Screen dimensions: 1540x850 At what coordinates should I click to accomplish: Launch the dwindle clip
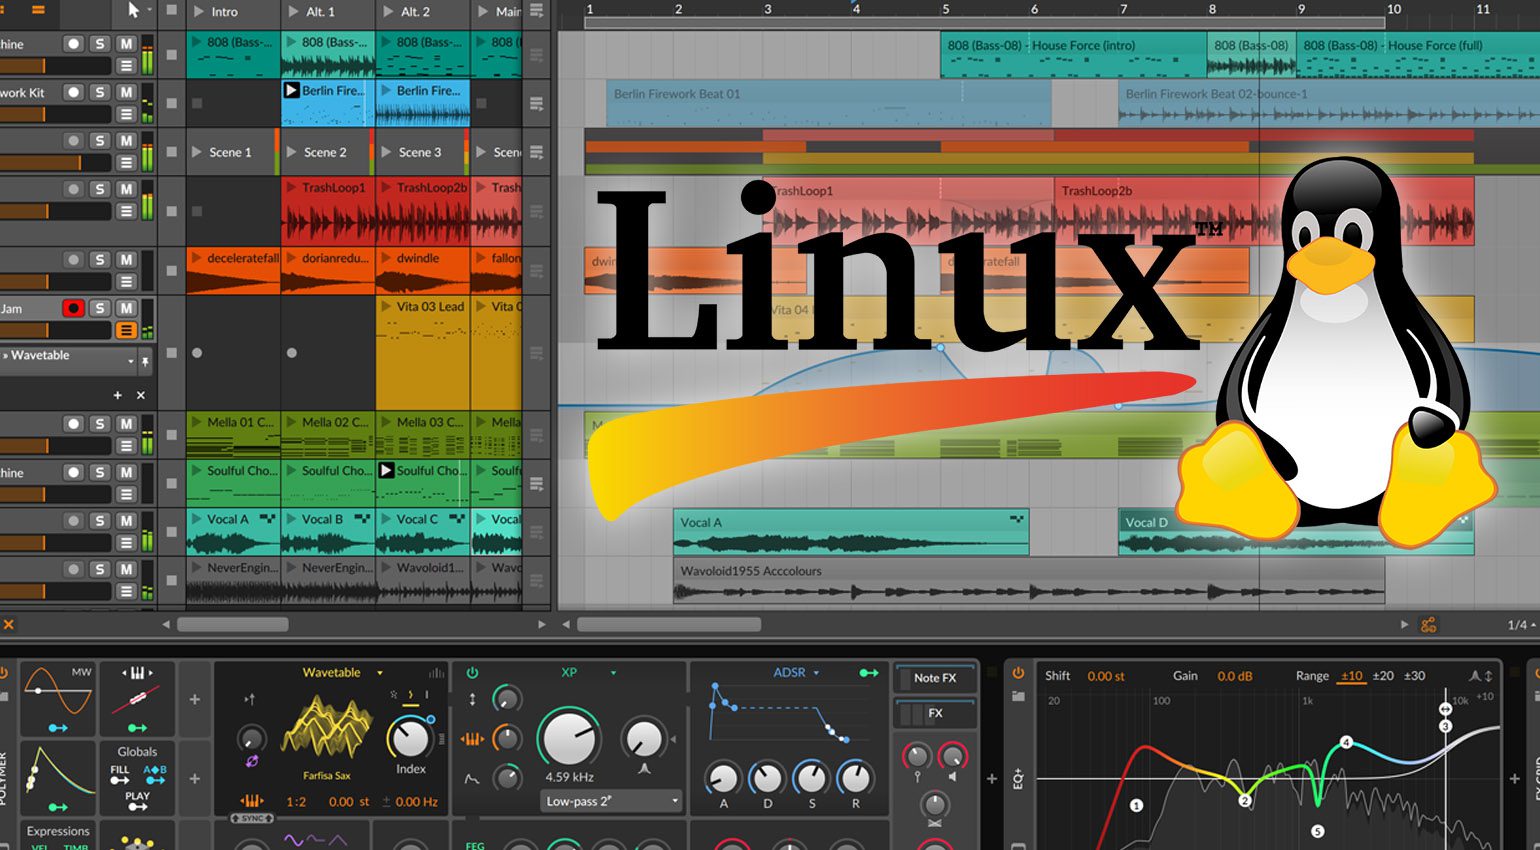pyautogui.click(x=387, y=258)
